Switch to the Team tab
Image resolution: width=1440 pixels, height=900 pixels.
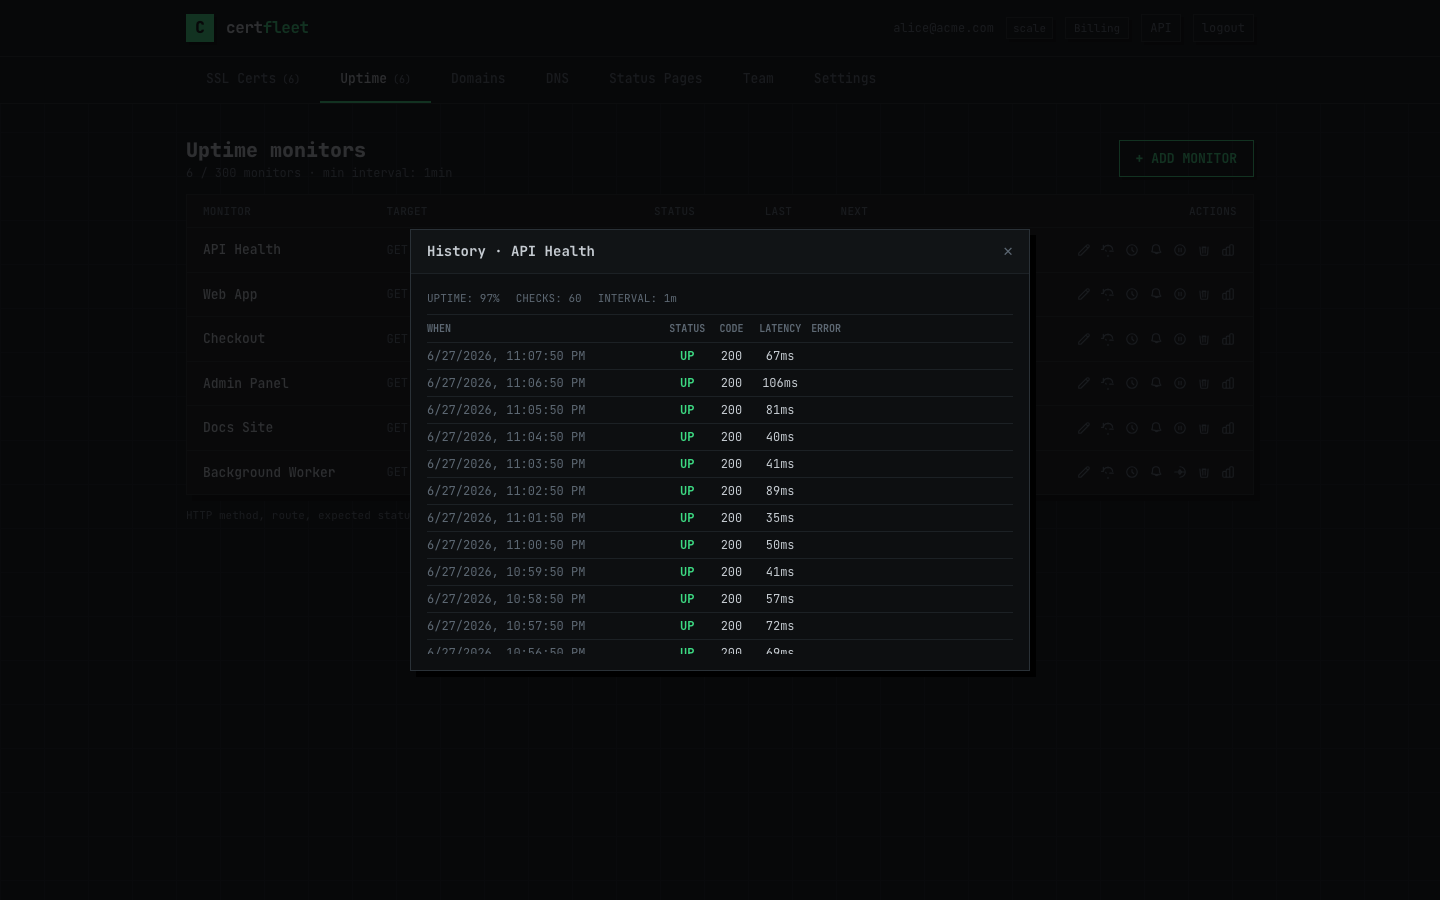tap(758, 79)
